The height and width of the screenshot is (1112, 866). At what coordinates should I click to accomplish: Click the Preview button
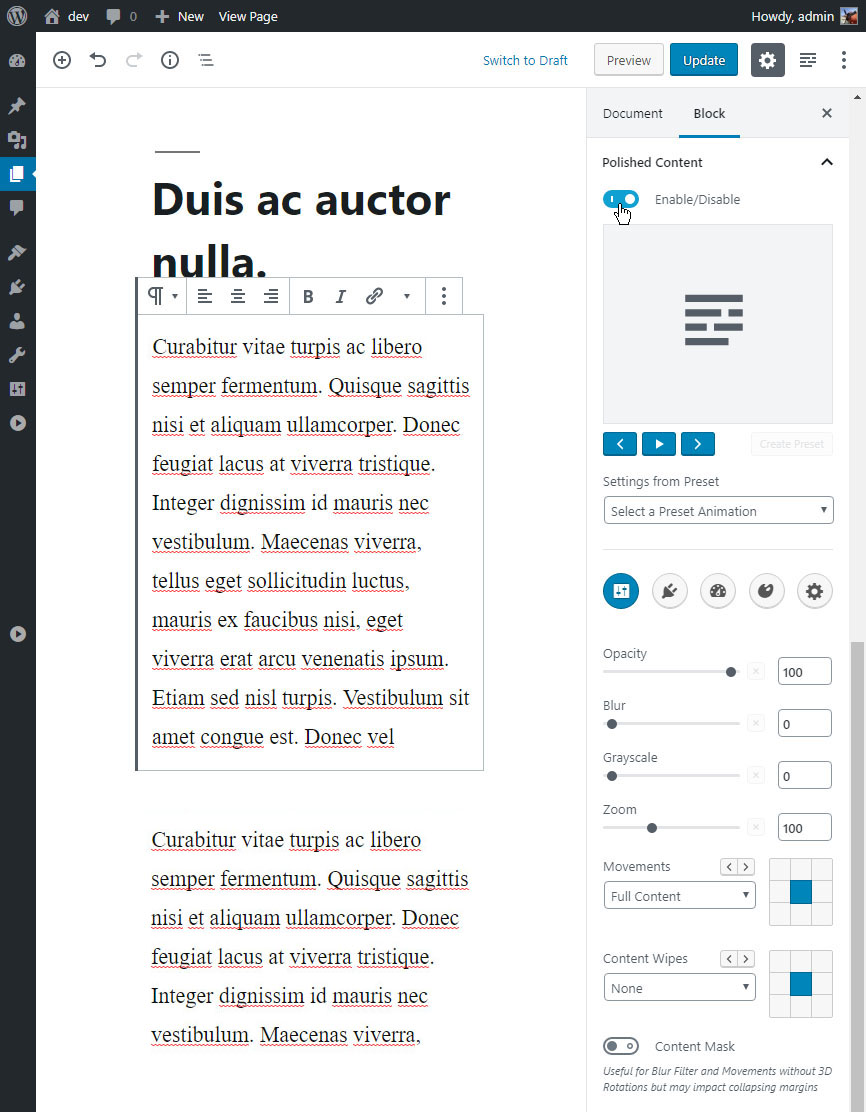point(628,60)
